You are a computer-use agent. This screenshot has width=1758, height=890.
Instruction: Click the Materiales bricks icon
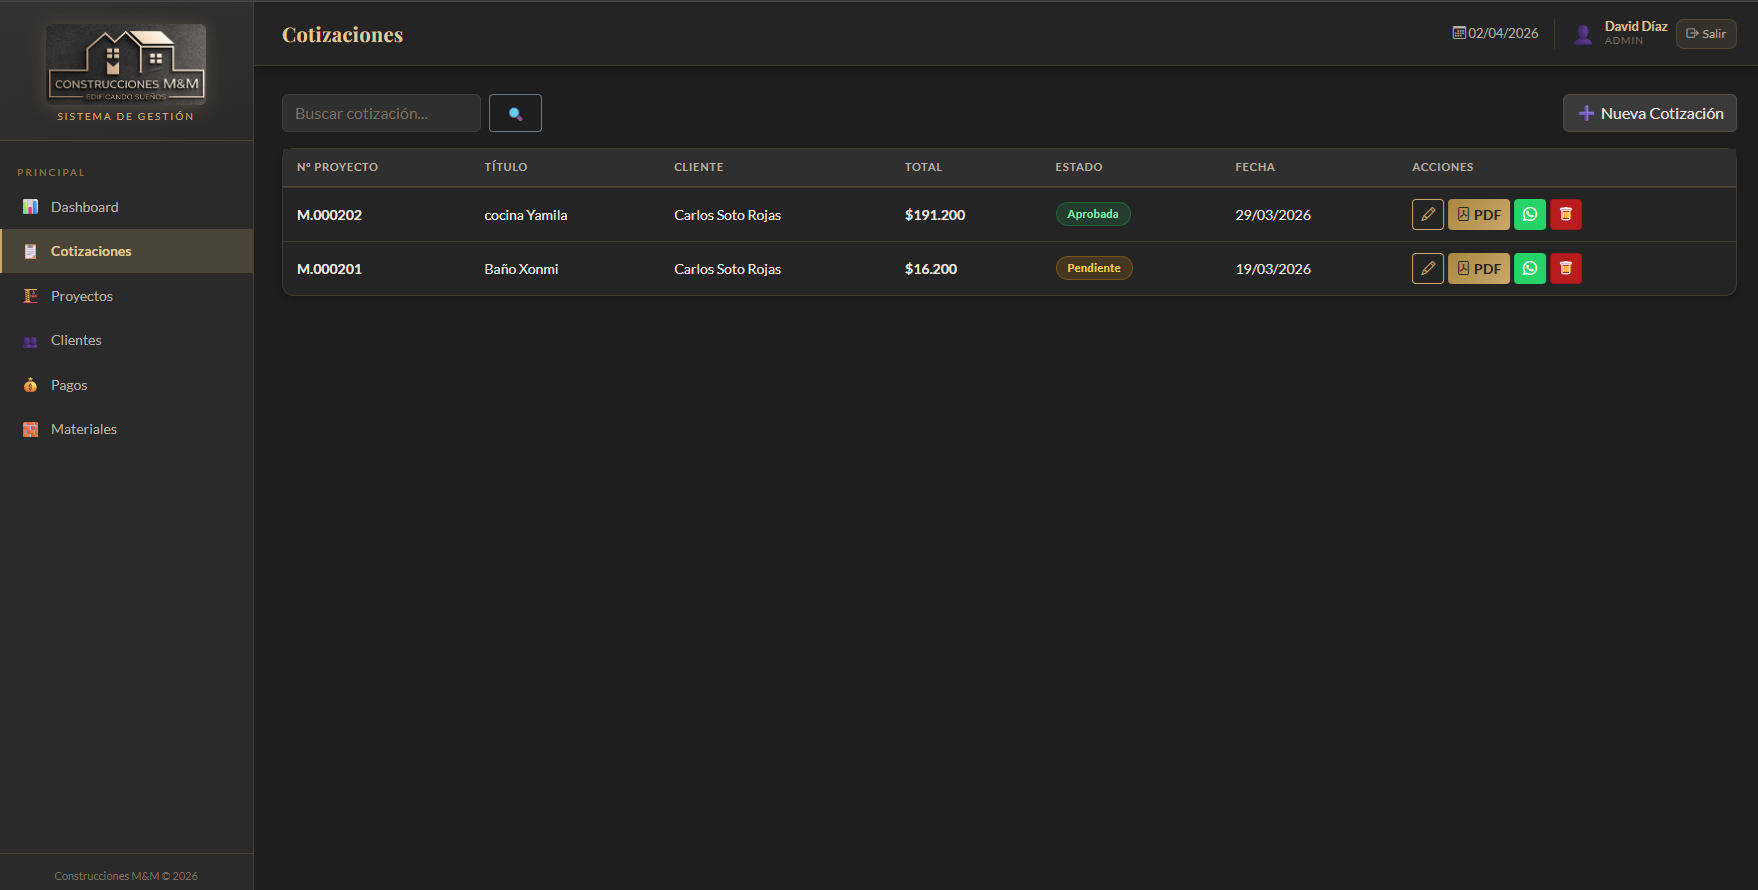tap(30, 429)
